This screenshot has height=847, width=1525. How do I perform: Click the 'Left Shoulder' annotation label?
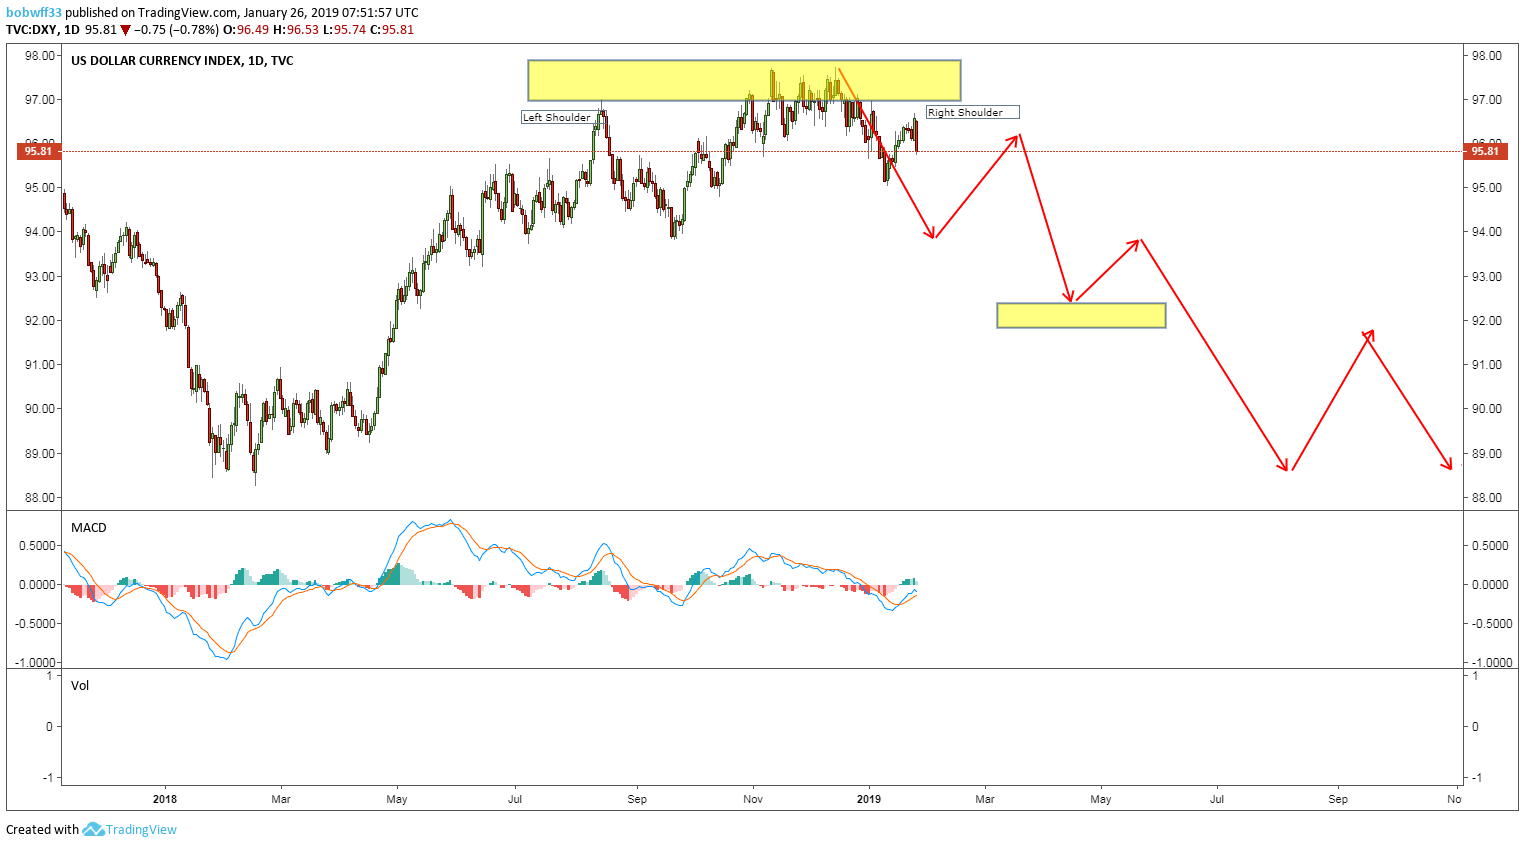pyautogui.click(x=557, y=117)
